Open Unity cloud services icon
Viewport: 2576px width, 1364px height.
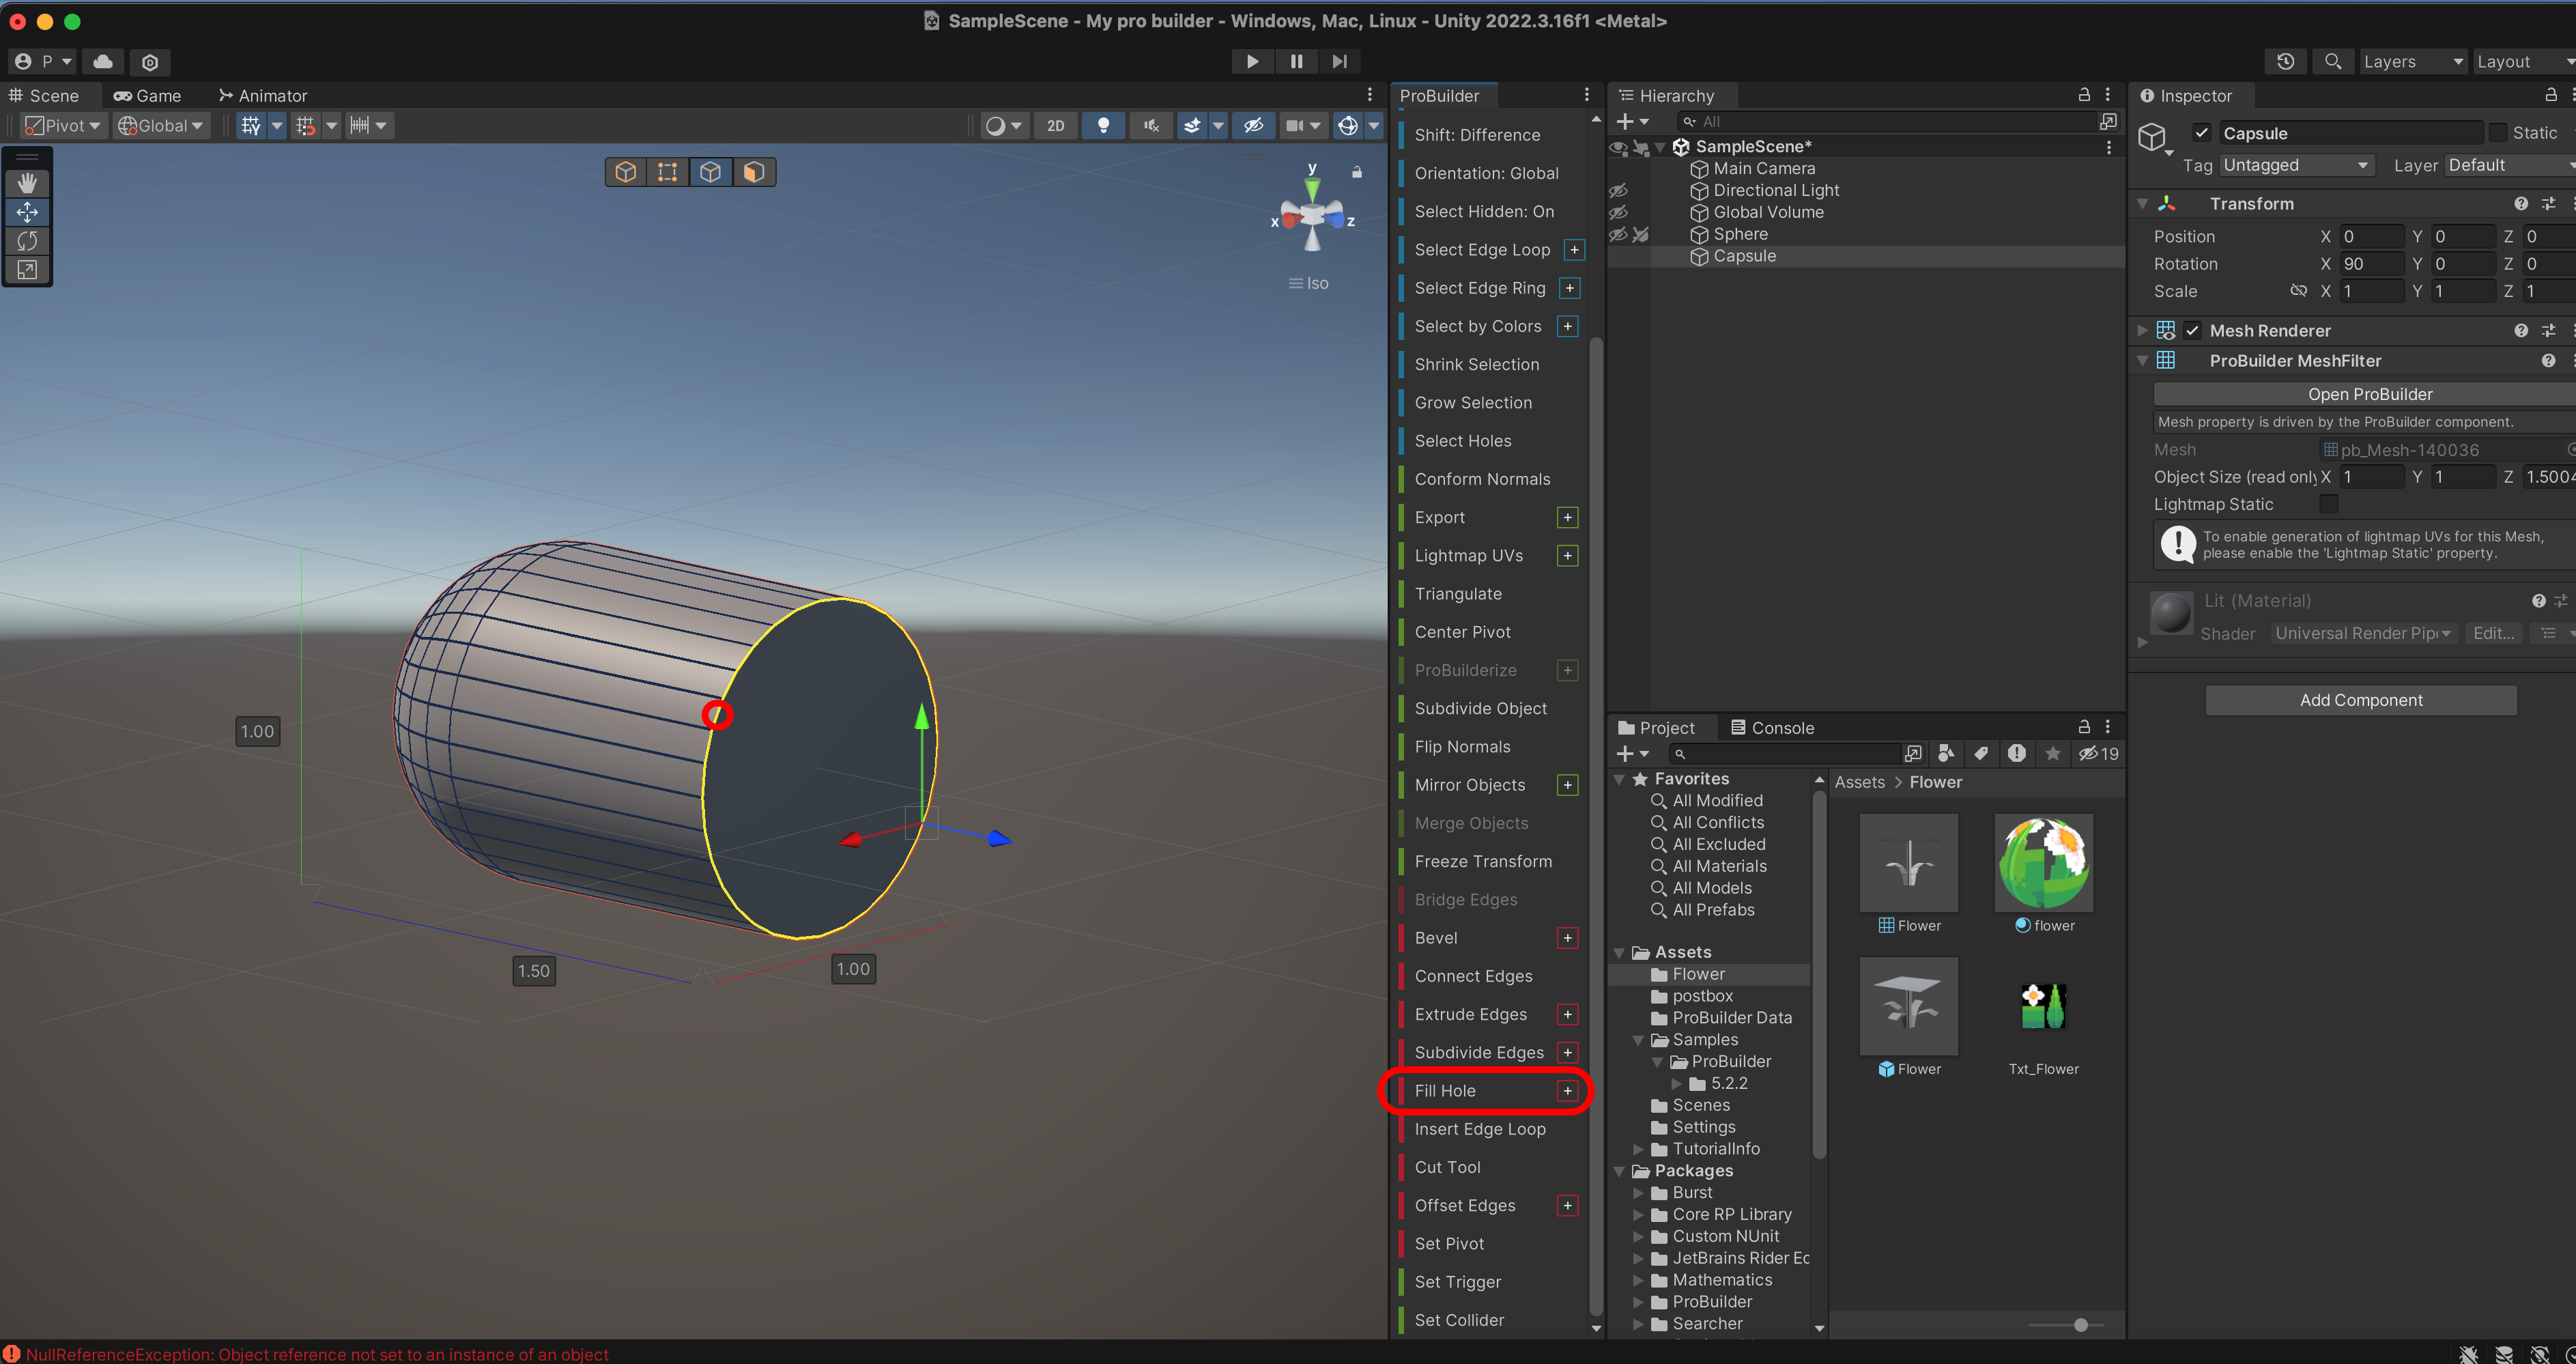[x=103, y=61]
